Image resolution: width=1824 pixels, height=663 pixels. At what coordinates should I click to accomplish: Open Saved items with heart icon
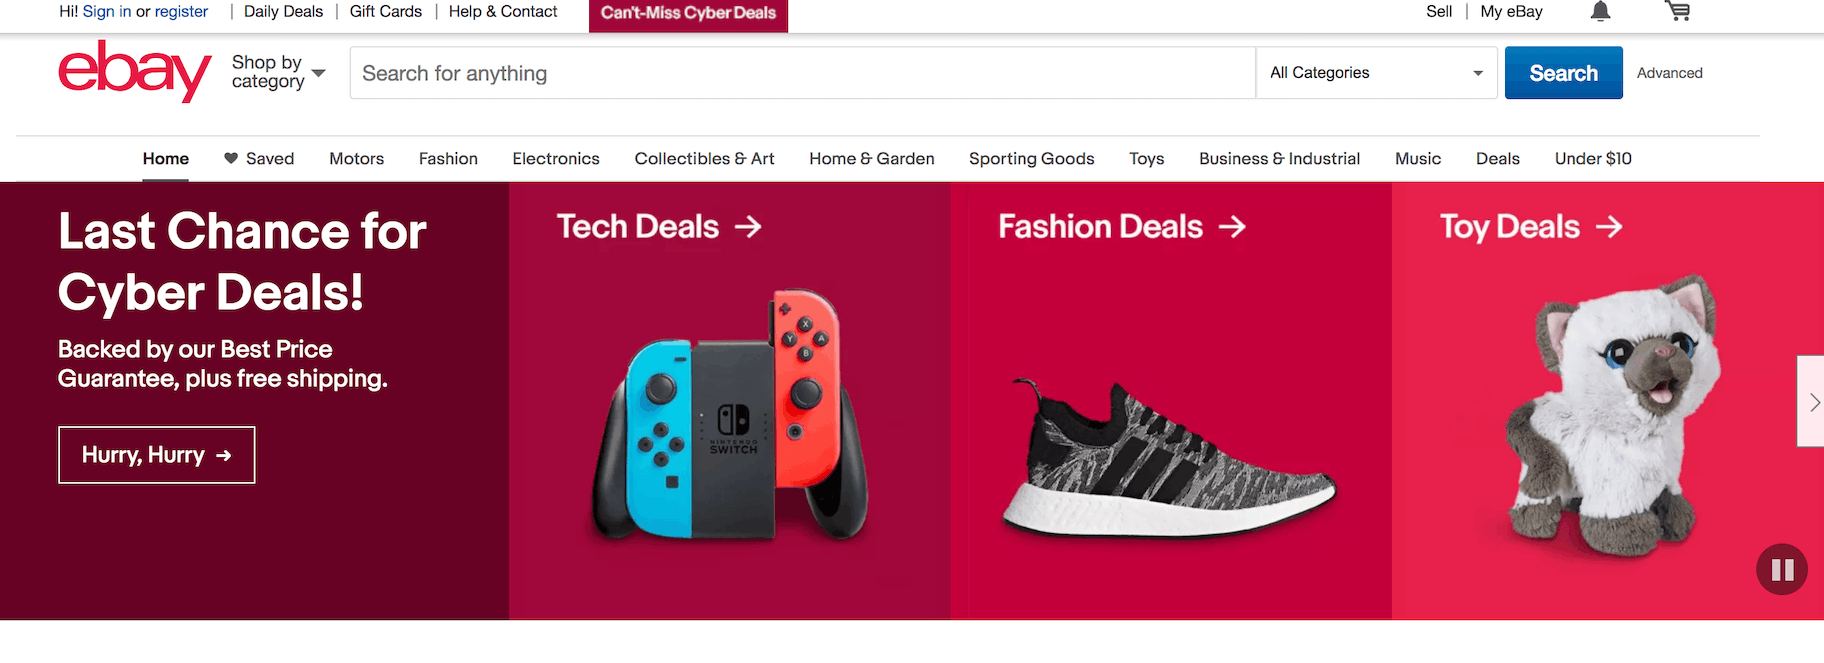click(x=259, y=159)
